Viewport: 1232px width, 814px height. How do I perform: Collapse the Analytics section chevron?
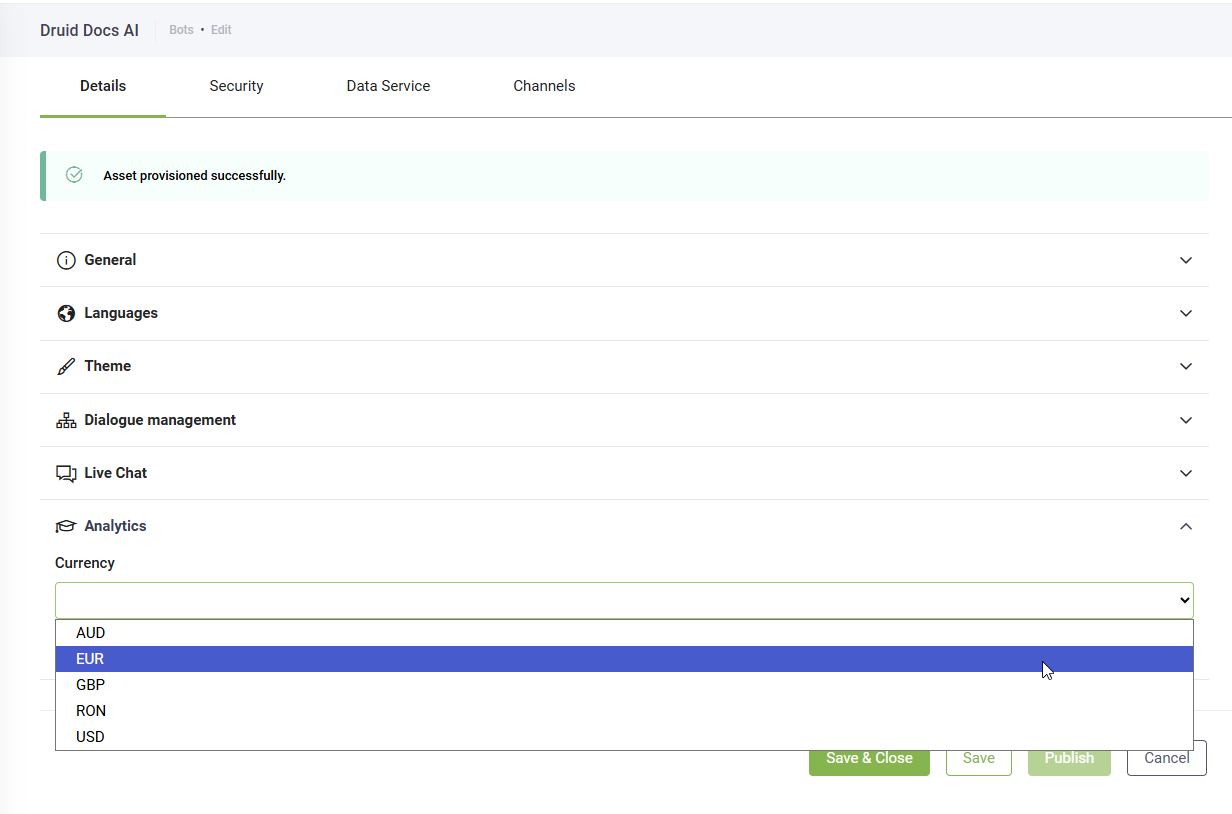point(1186,526)
